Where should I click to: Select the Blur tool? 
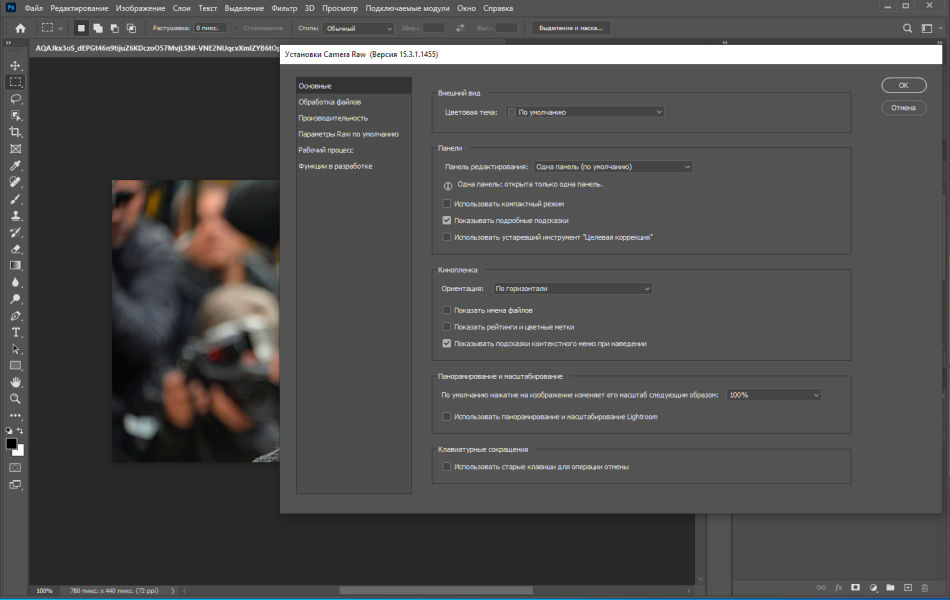16,282
